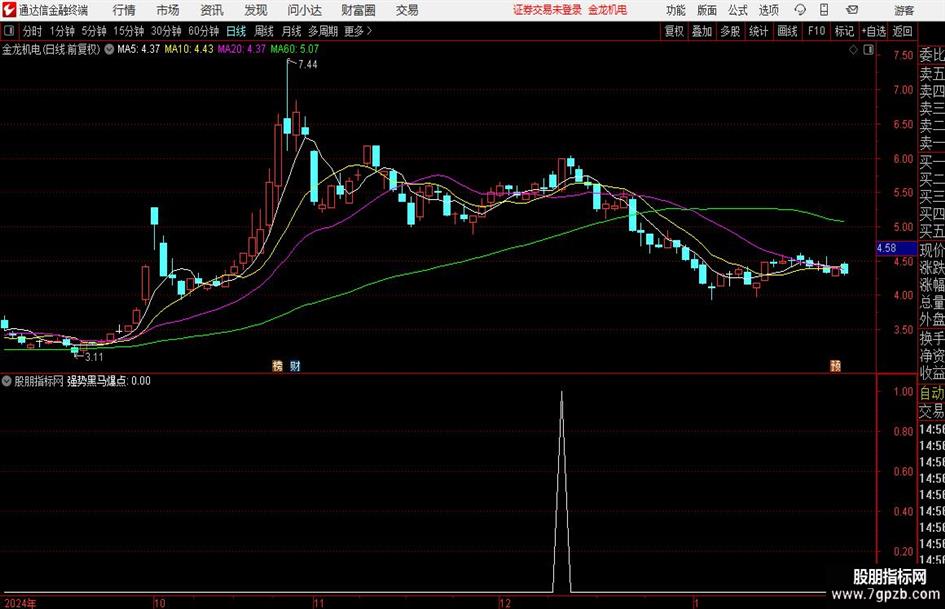This screenshot has width=945, height=609.
Task: Switch to the 分时 chart tab
Action: [32, 31]
